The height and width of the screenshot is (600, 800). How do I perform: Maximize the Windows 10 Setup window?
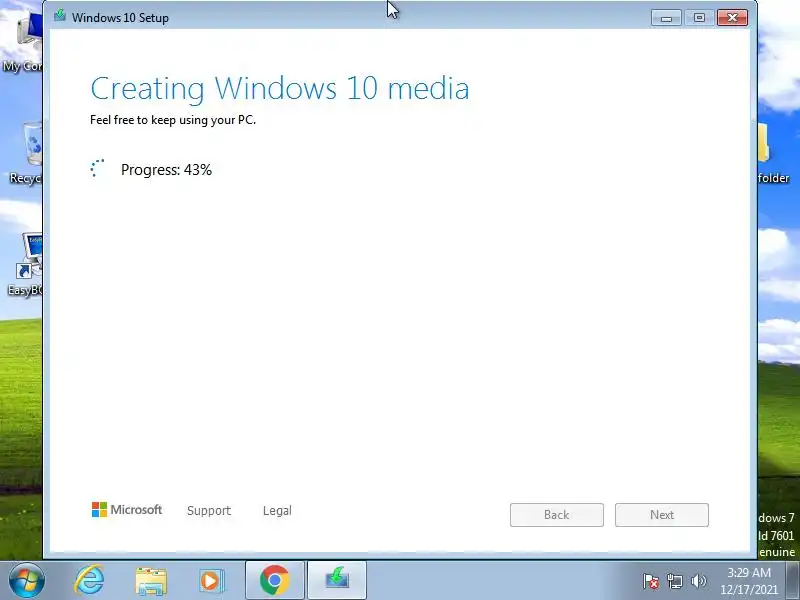pyautogui.click(x=699, y=18)
